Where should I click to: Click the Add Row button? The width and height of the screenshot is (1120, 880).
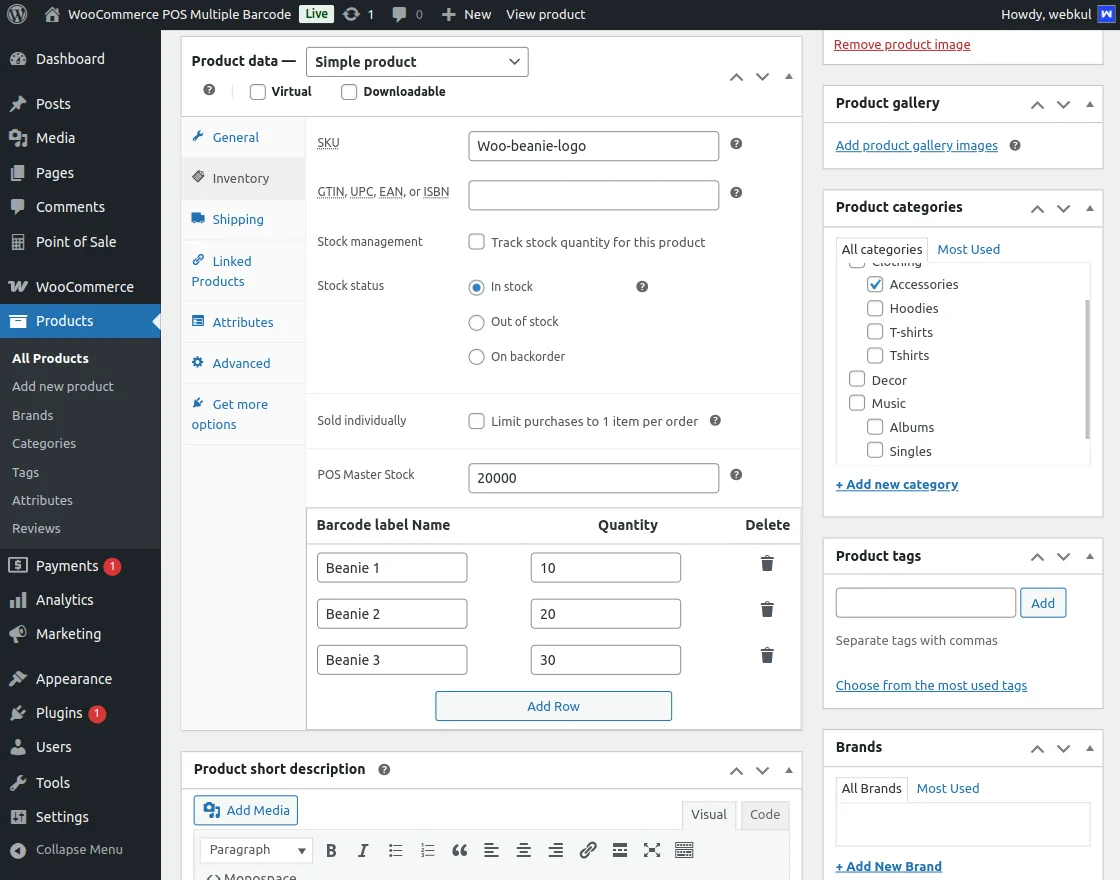point(553,705)
